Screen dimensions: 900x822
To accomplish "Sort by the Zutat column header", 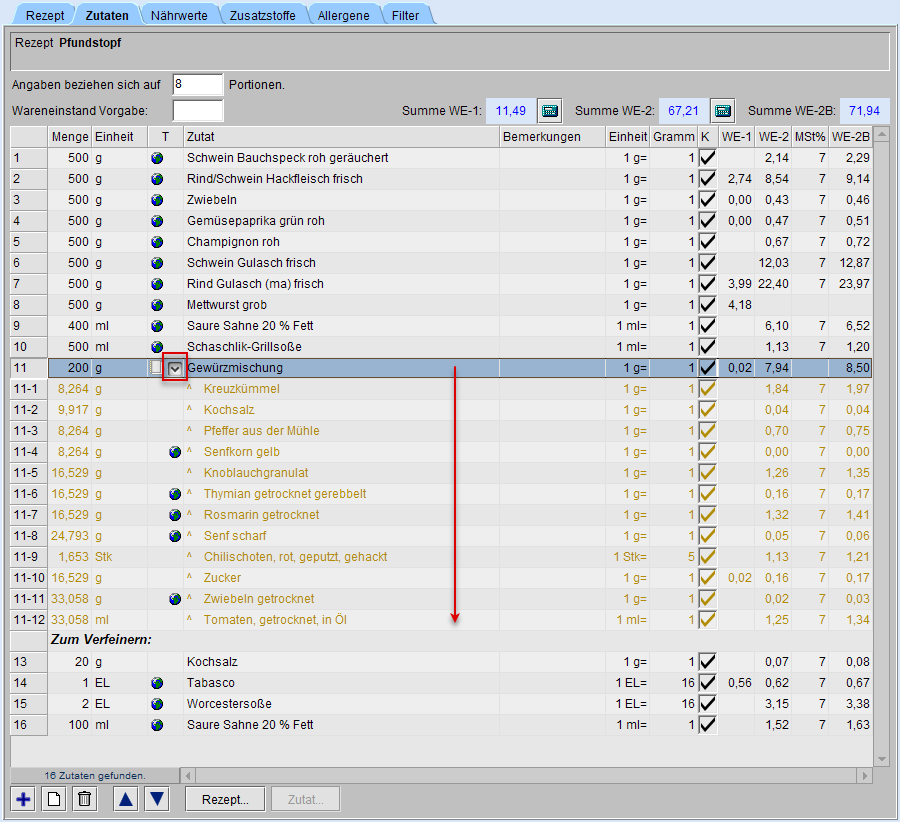I will point(340,137).
